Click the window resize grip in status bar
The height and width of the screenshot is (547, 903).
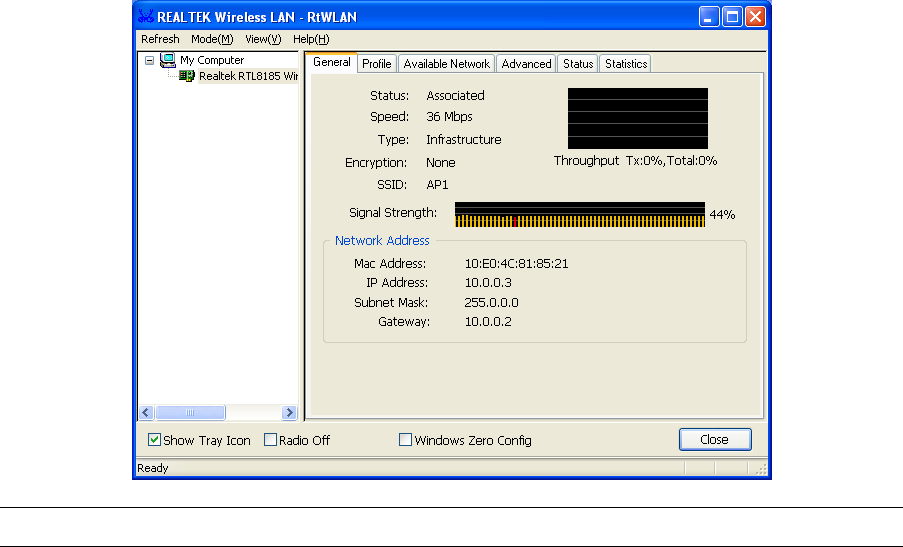coord(761,469)
